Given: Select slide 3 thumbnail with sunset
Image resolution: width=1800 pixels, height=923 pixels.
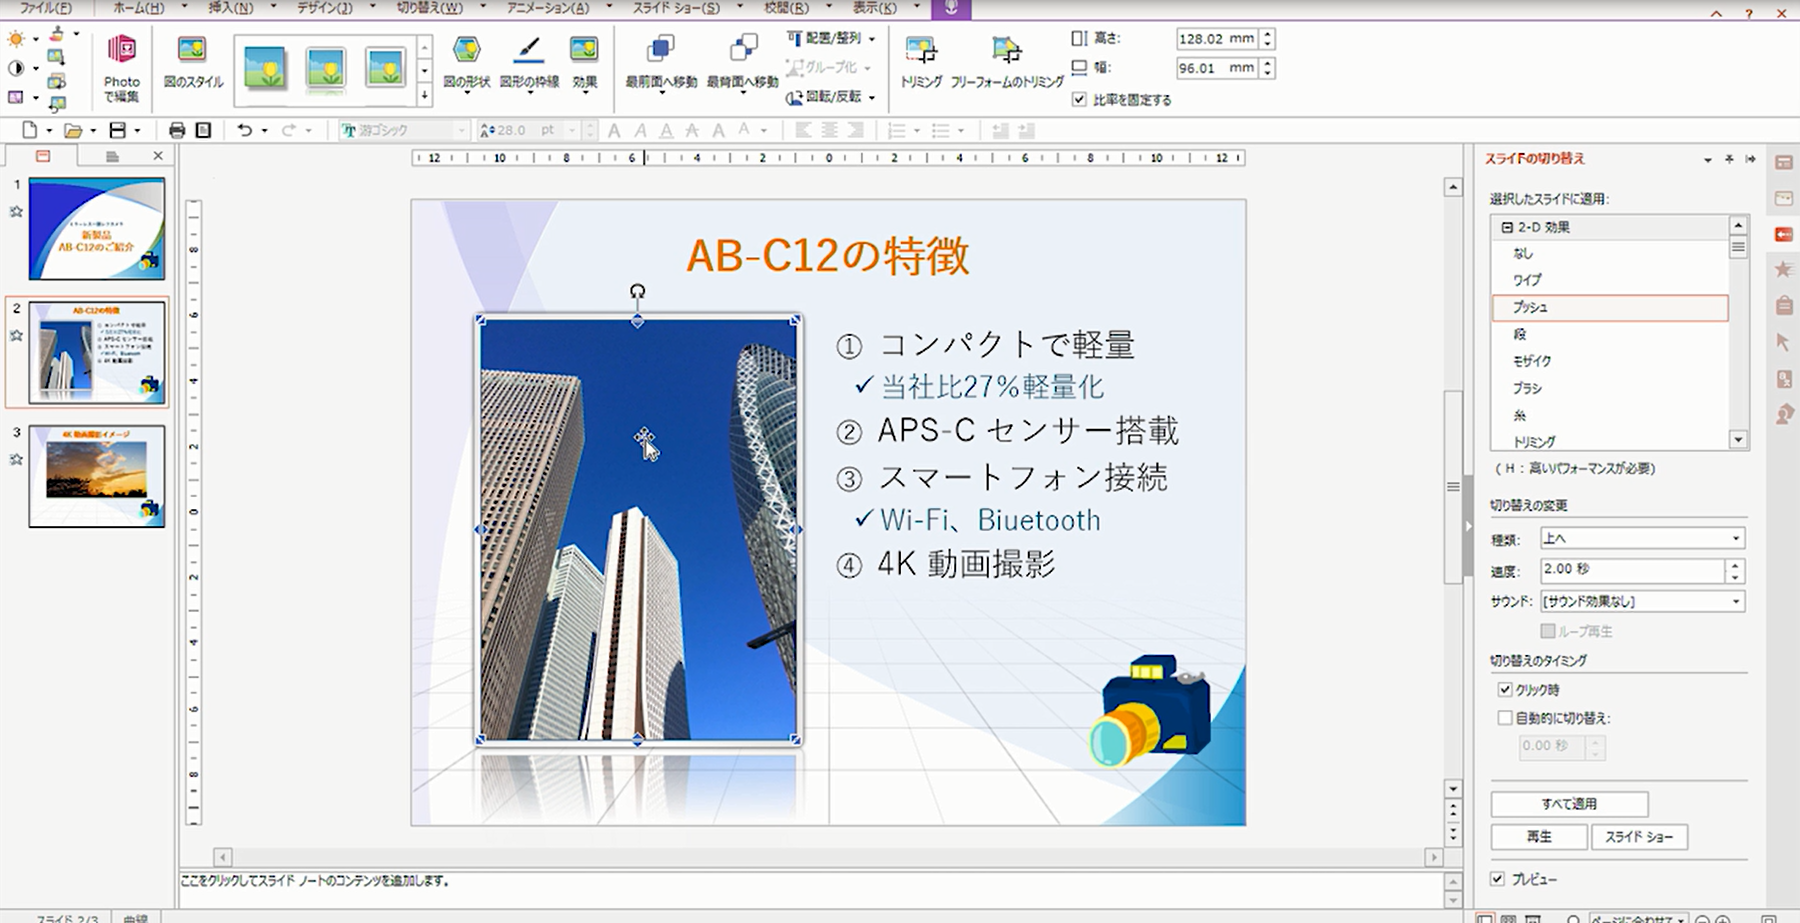Looking at the screenshot, I should 97,476.
